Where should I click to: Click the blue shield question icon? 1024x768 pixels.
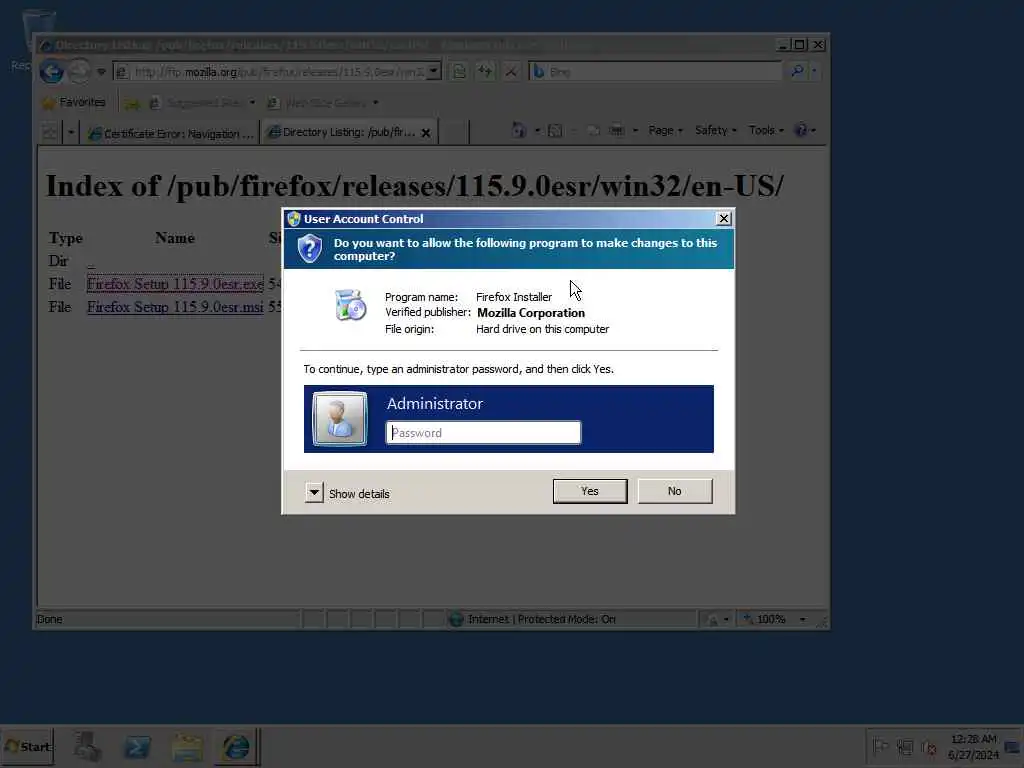tap(310, 249)
